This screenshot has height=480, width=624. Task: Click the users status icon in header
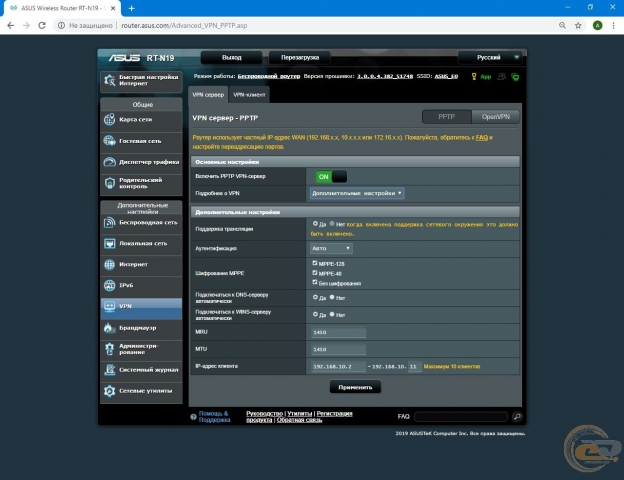502,76
